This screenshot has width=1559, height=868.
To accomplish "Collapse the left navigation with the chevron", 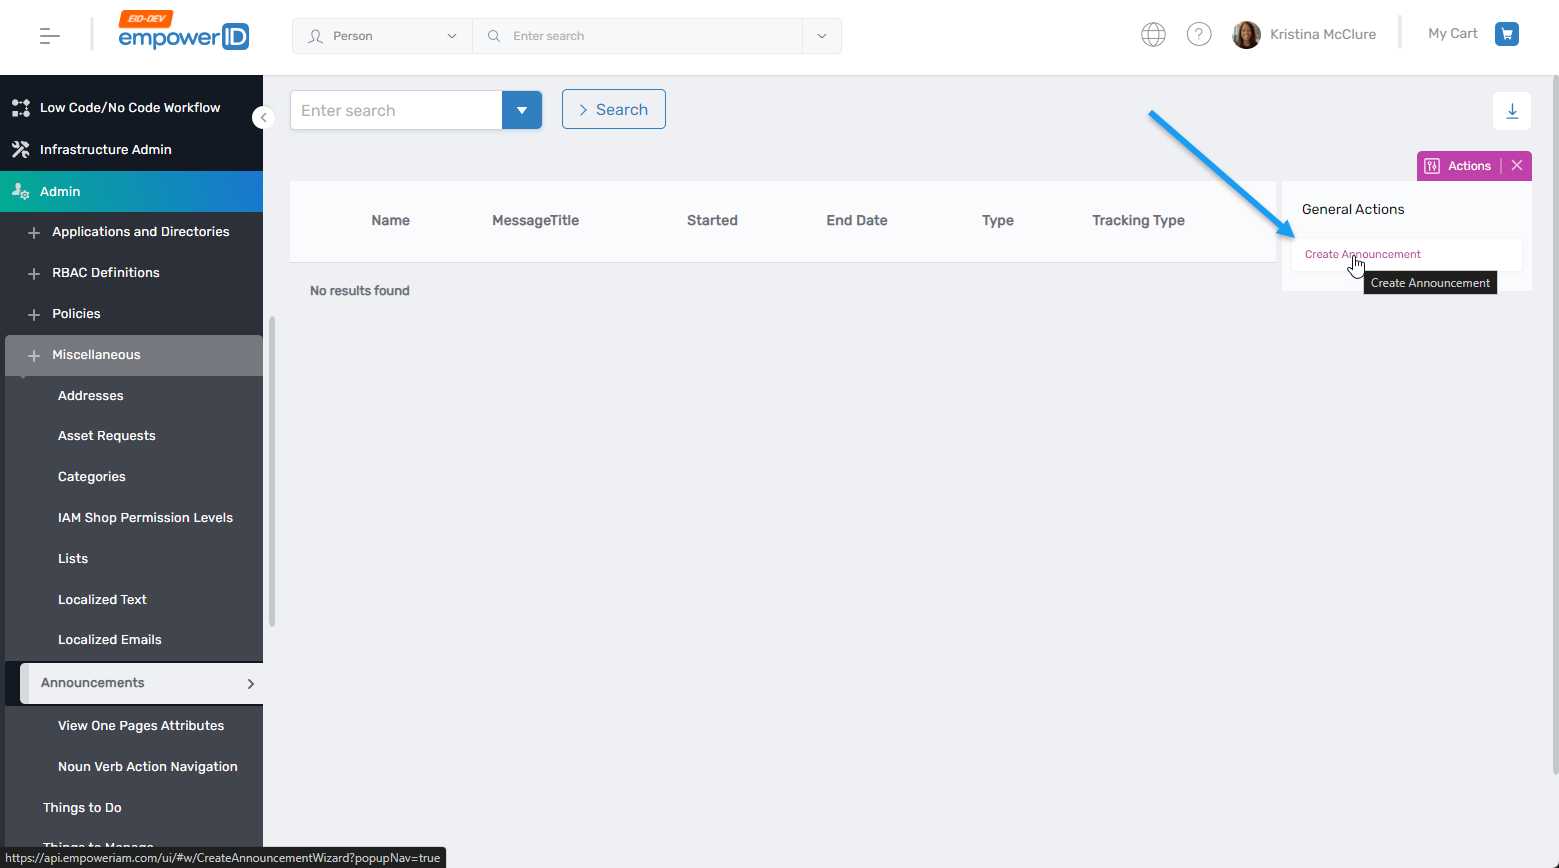I will 263,117.
